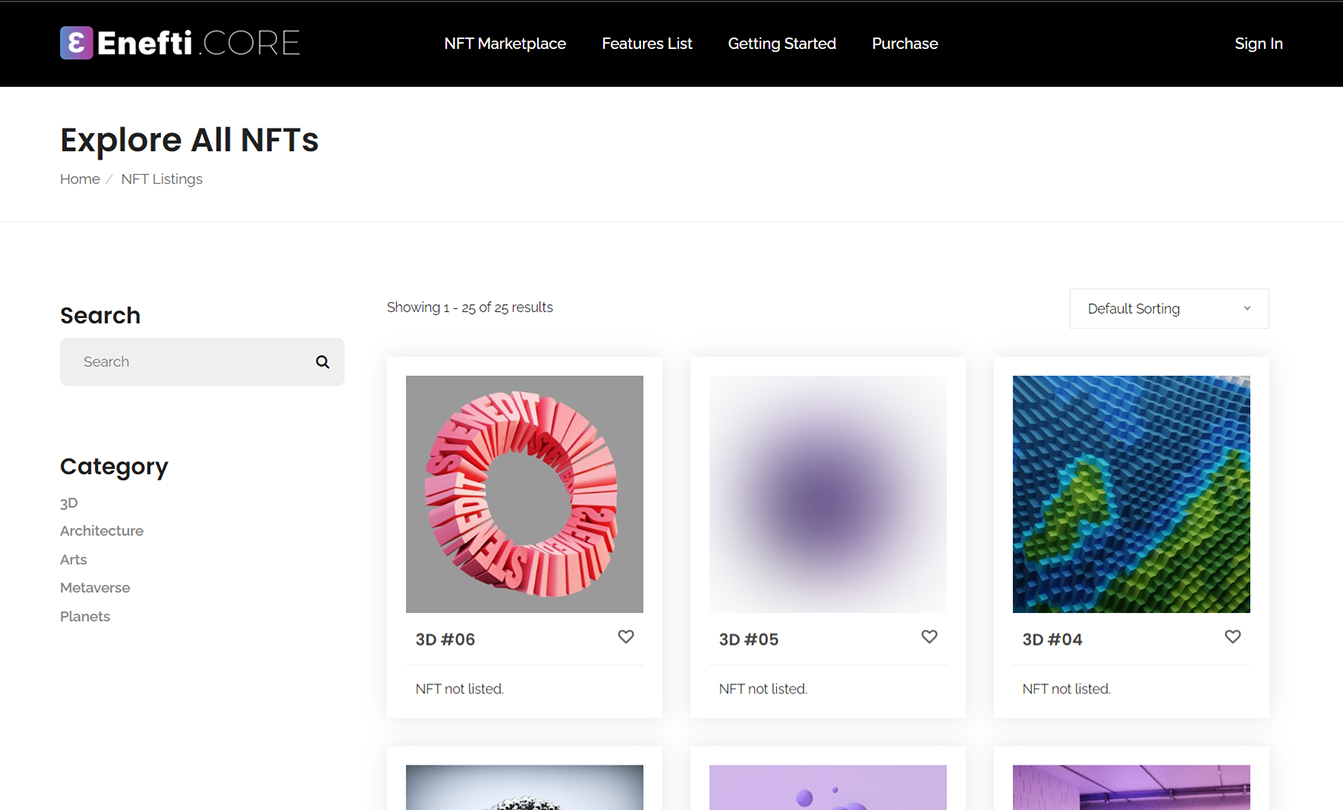Favorite 3D #04 with heart icon
The height and width of the screenshot is (810, 1343).
pos(1233,637)
